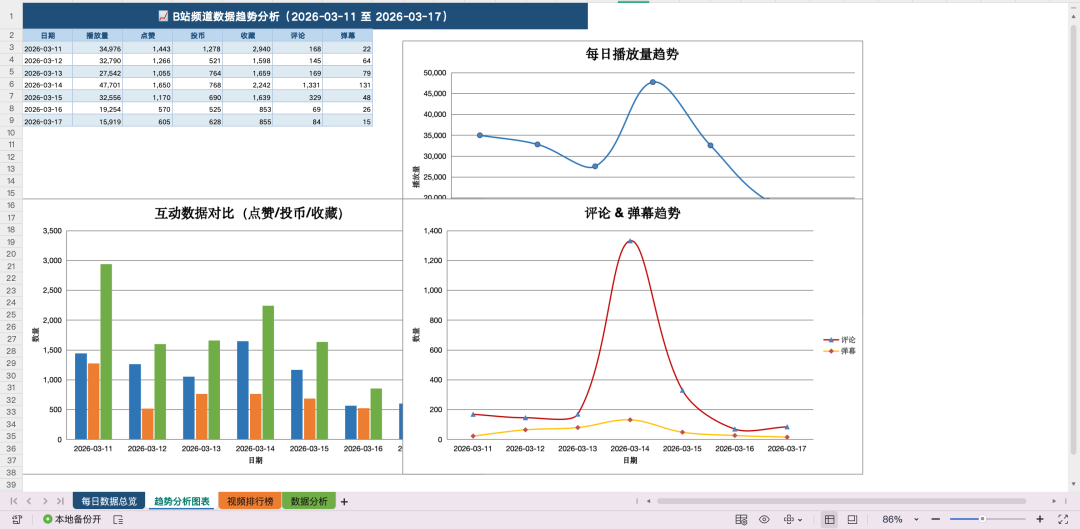Click row header 1
This screenshot has height=529, width=1080.
pyautogui.click(x=11, y=16)
